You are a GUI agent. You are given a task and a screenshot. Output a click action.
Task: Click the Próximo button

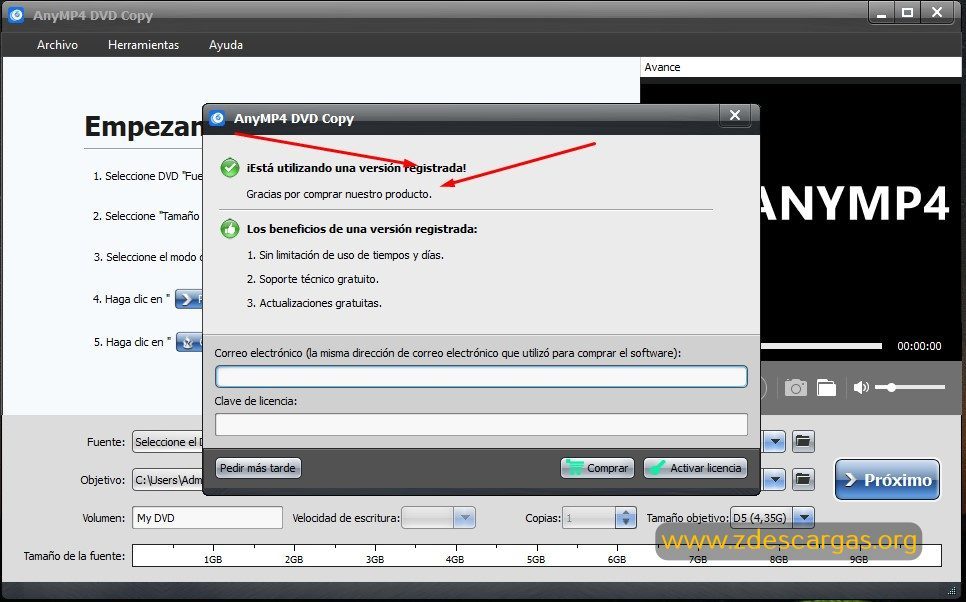pos(887,479)
